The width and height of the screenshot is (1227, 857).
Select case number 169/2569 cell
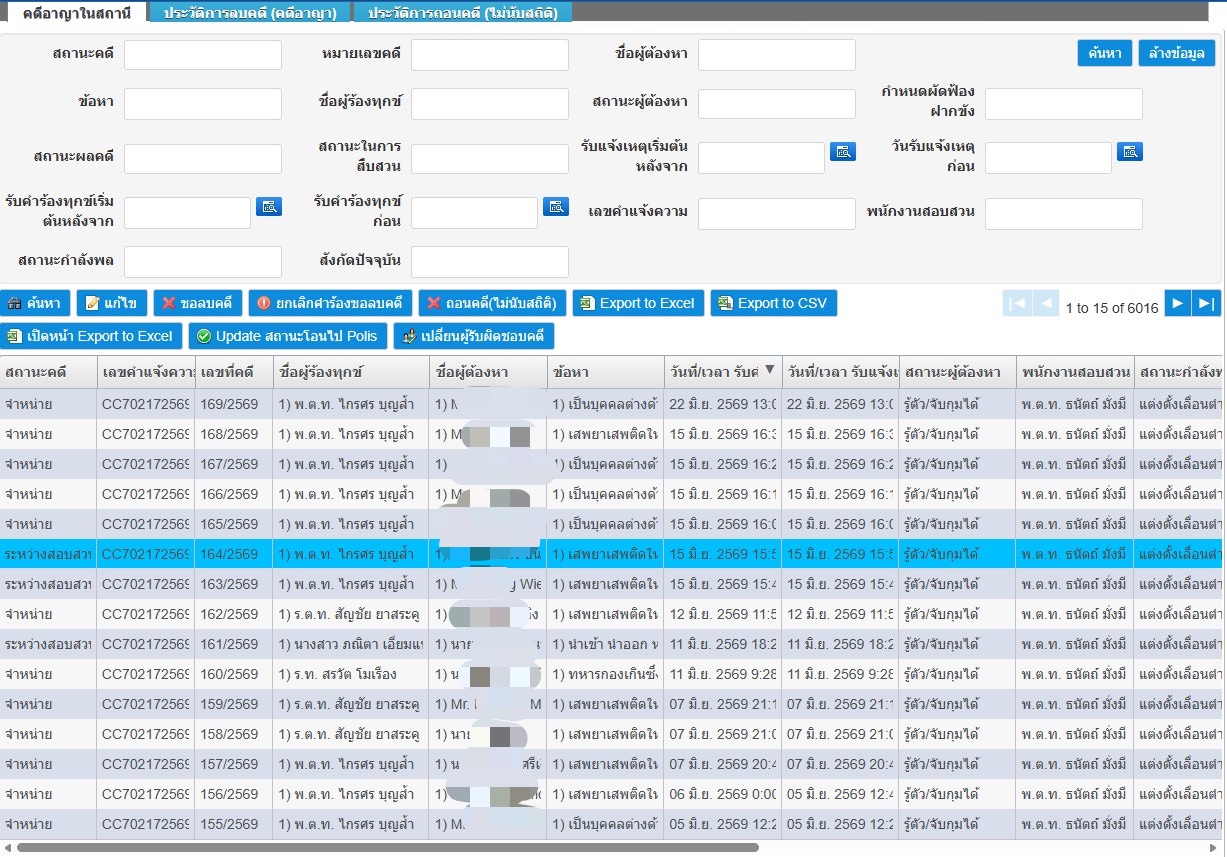(x=234, y=404)
